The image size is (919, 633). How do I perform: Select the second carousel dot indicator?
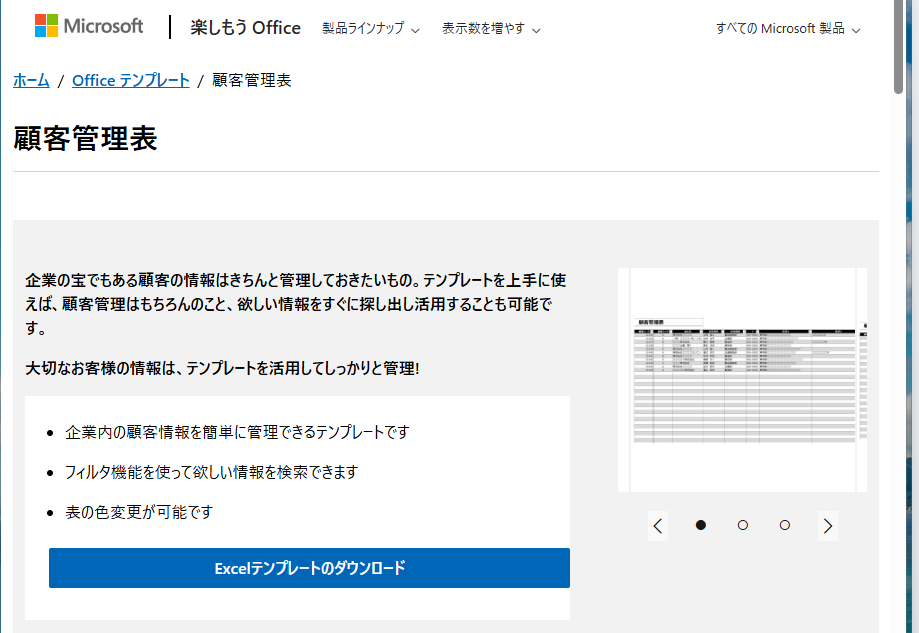click(743, 525)
